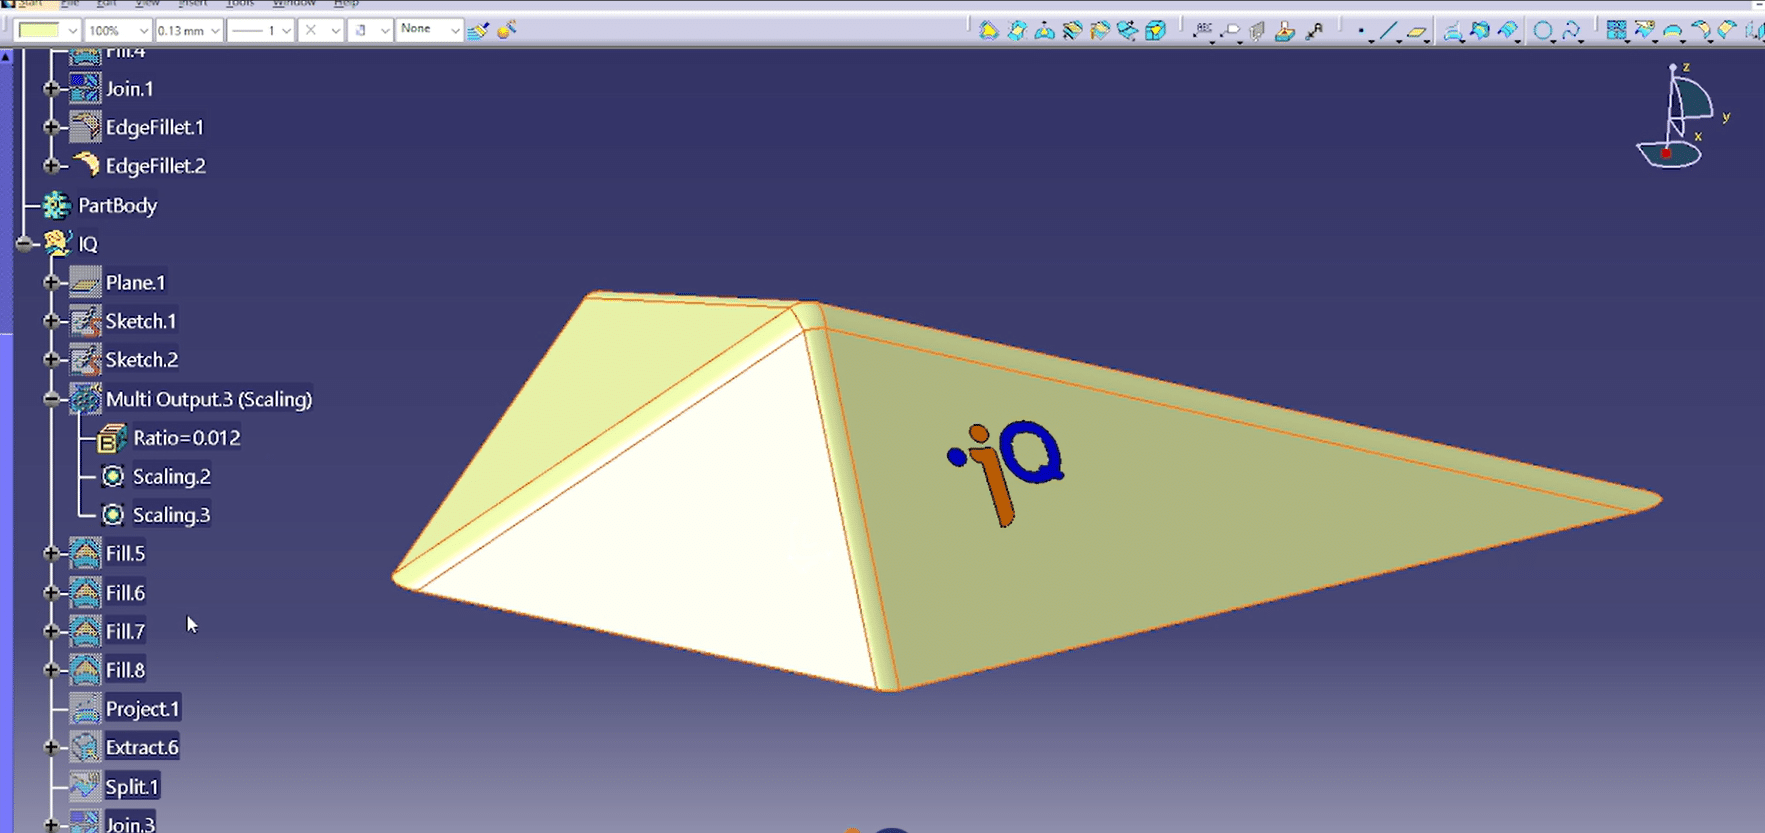Viewport: 1765px width, 833px height.
Task: Open the 100% transparency dropdown
Action: (143, 30)
